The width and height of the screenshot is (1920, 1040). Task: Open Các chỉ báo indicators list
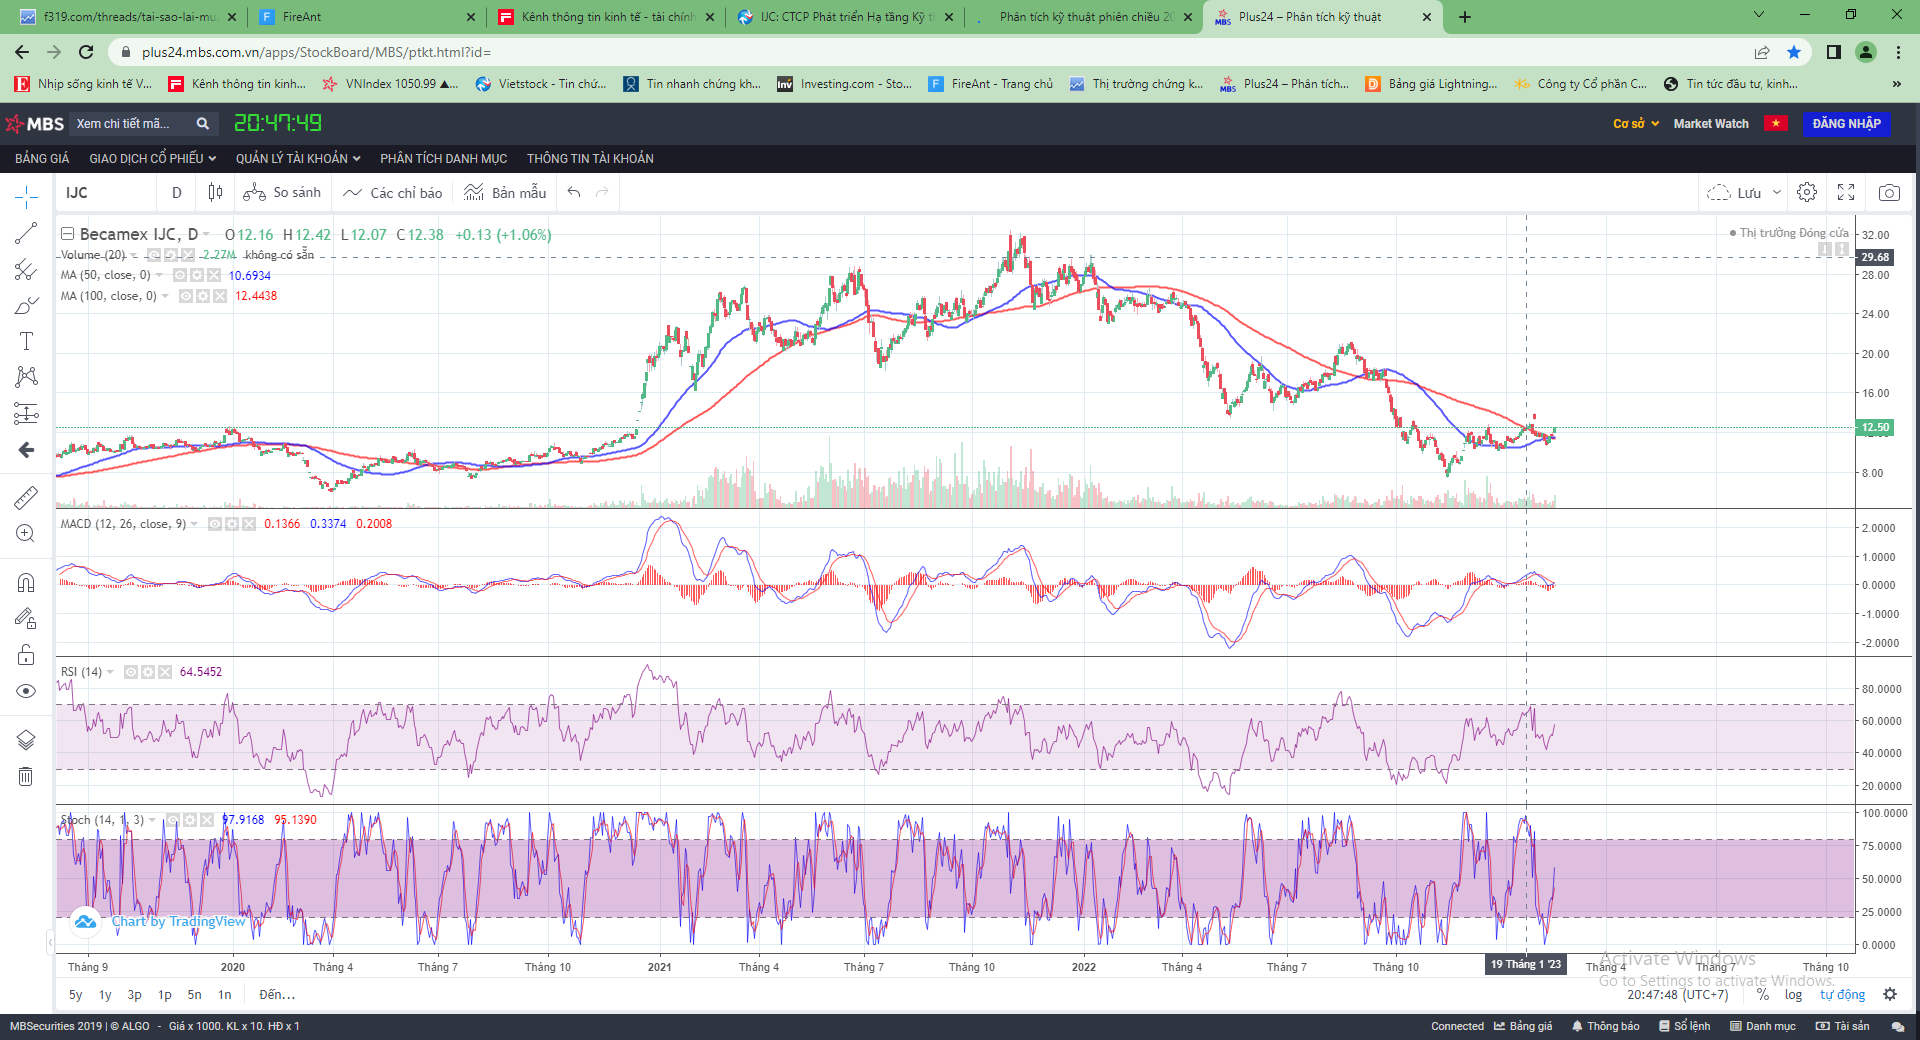(392, 192)
